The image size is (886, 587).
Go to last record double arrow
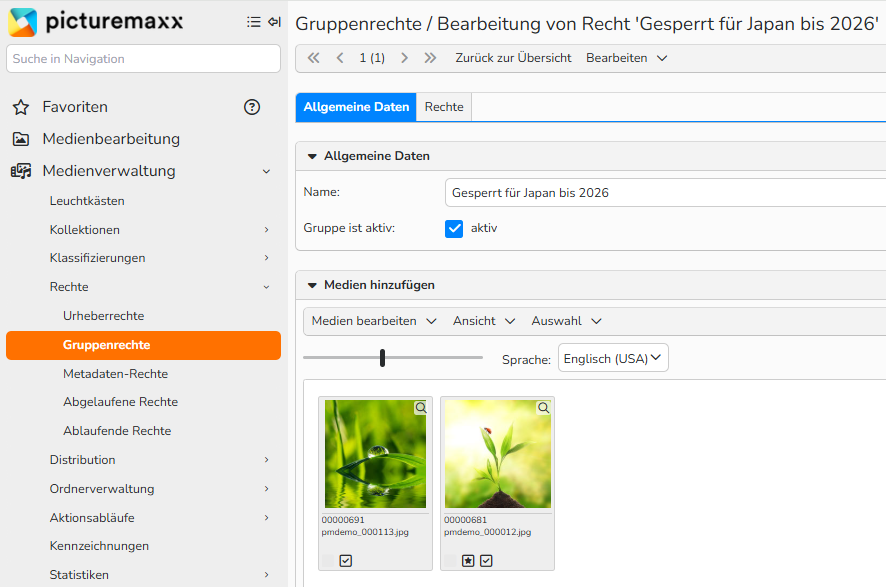[x=430, y=58]
